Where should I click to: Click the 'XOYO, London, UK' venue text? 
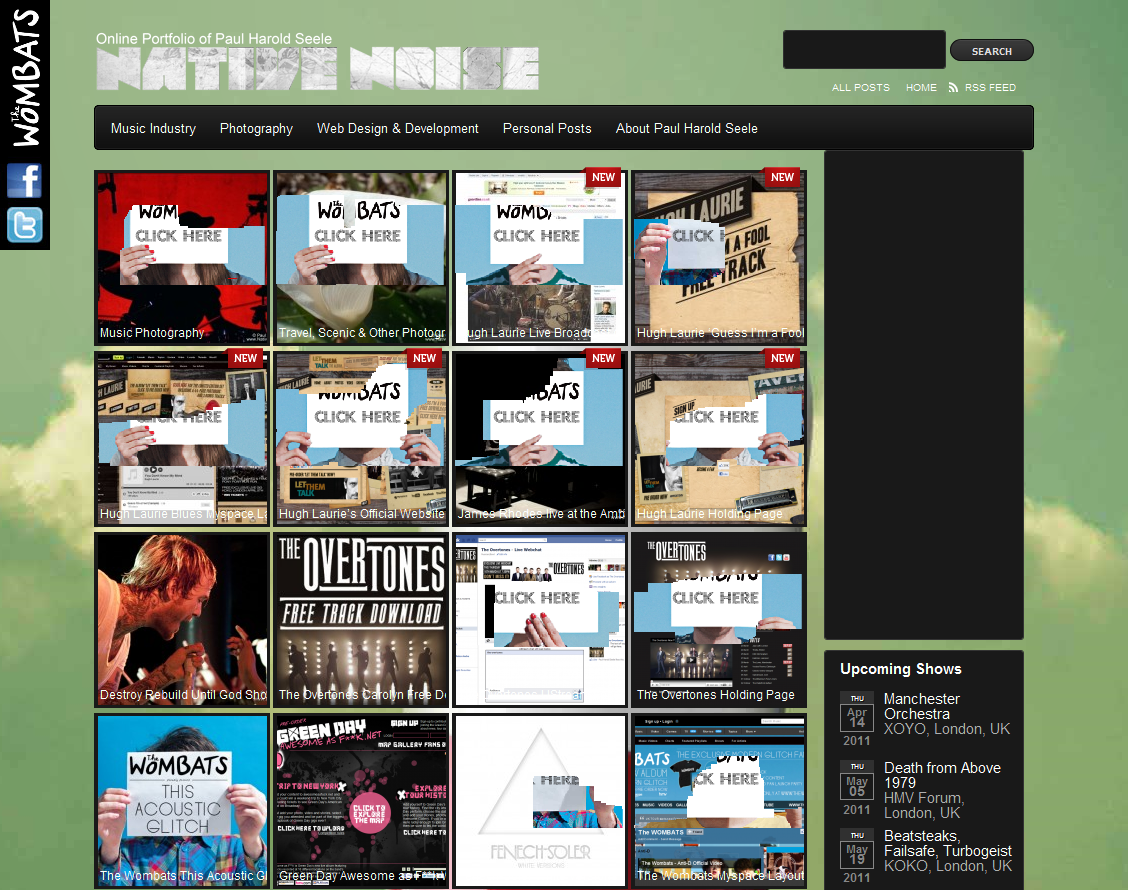947,729
